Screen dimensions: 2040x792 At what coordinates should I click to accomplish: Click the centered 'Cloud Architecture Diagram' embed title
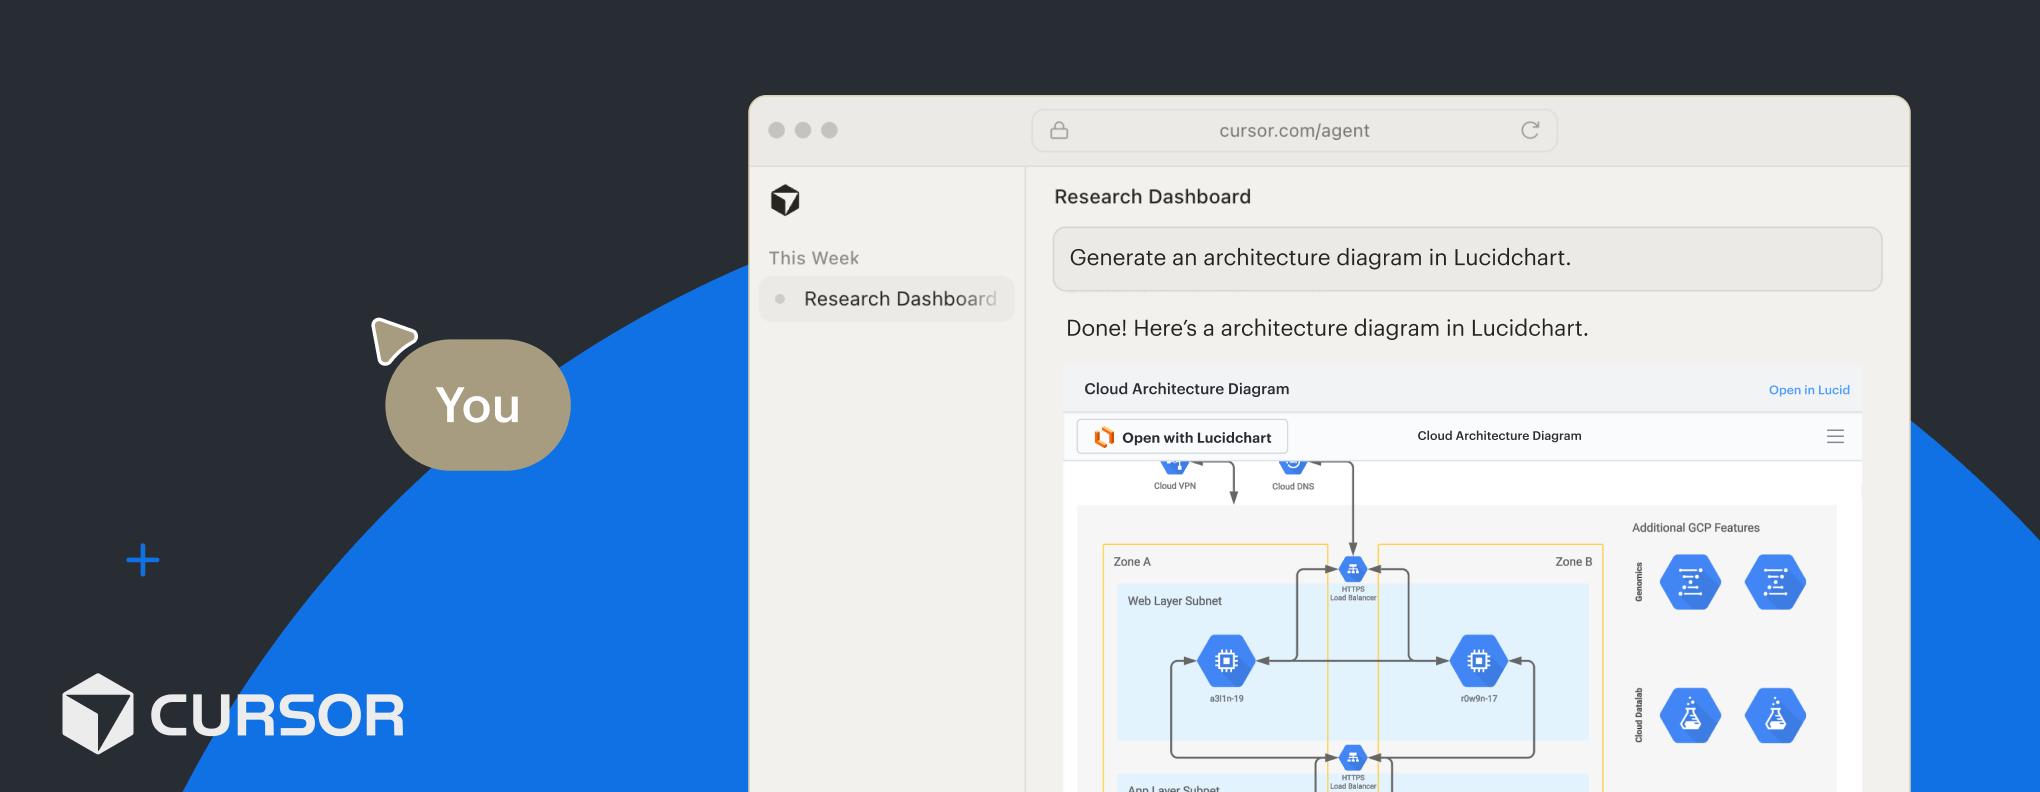click(1499, 436)
